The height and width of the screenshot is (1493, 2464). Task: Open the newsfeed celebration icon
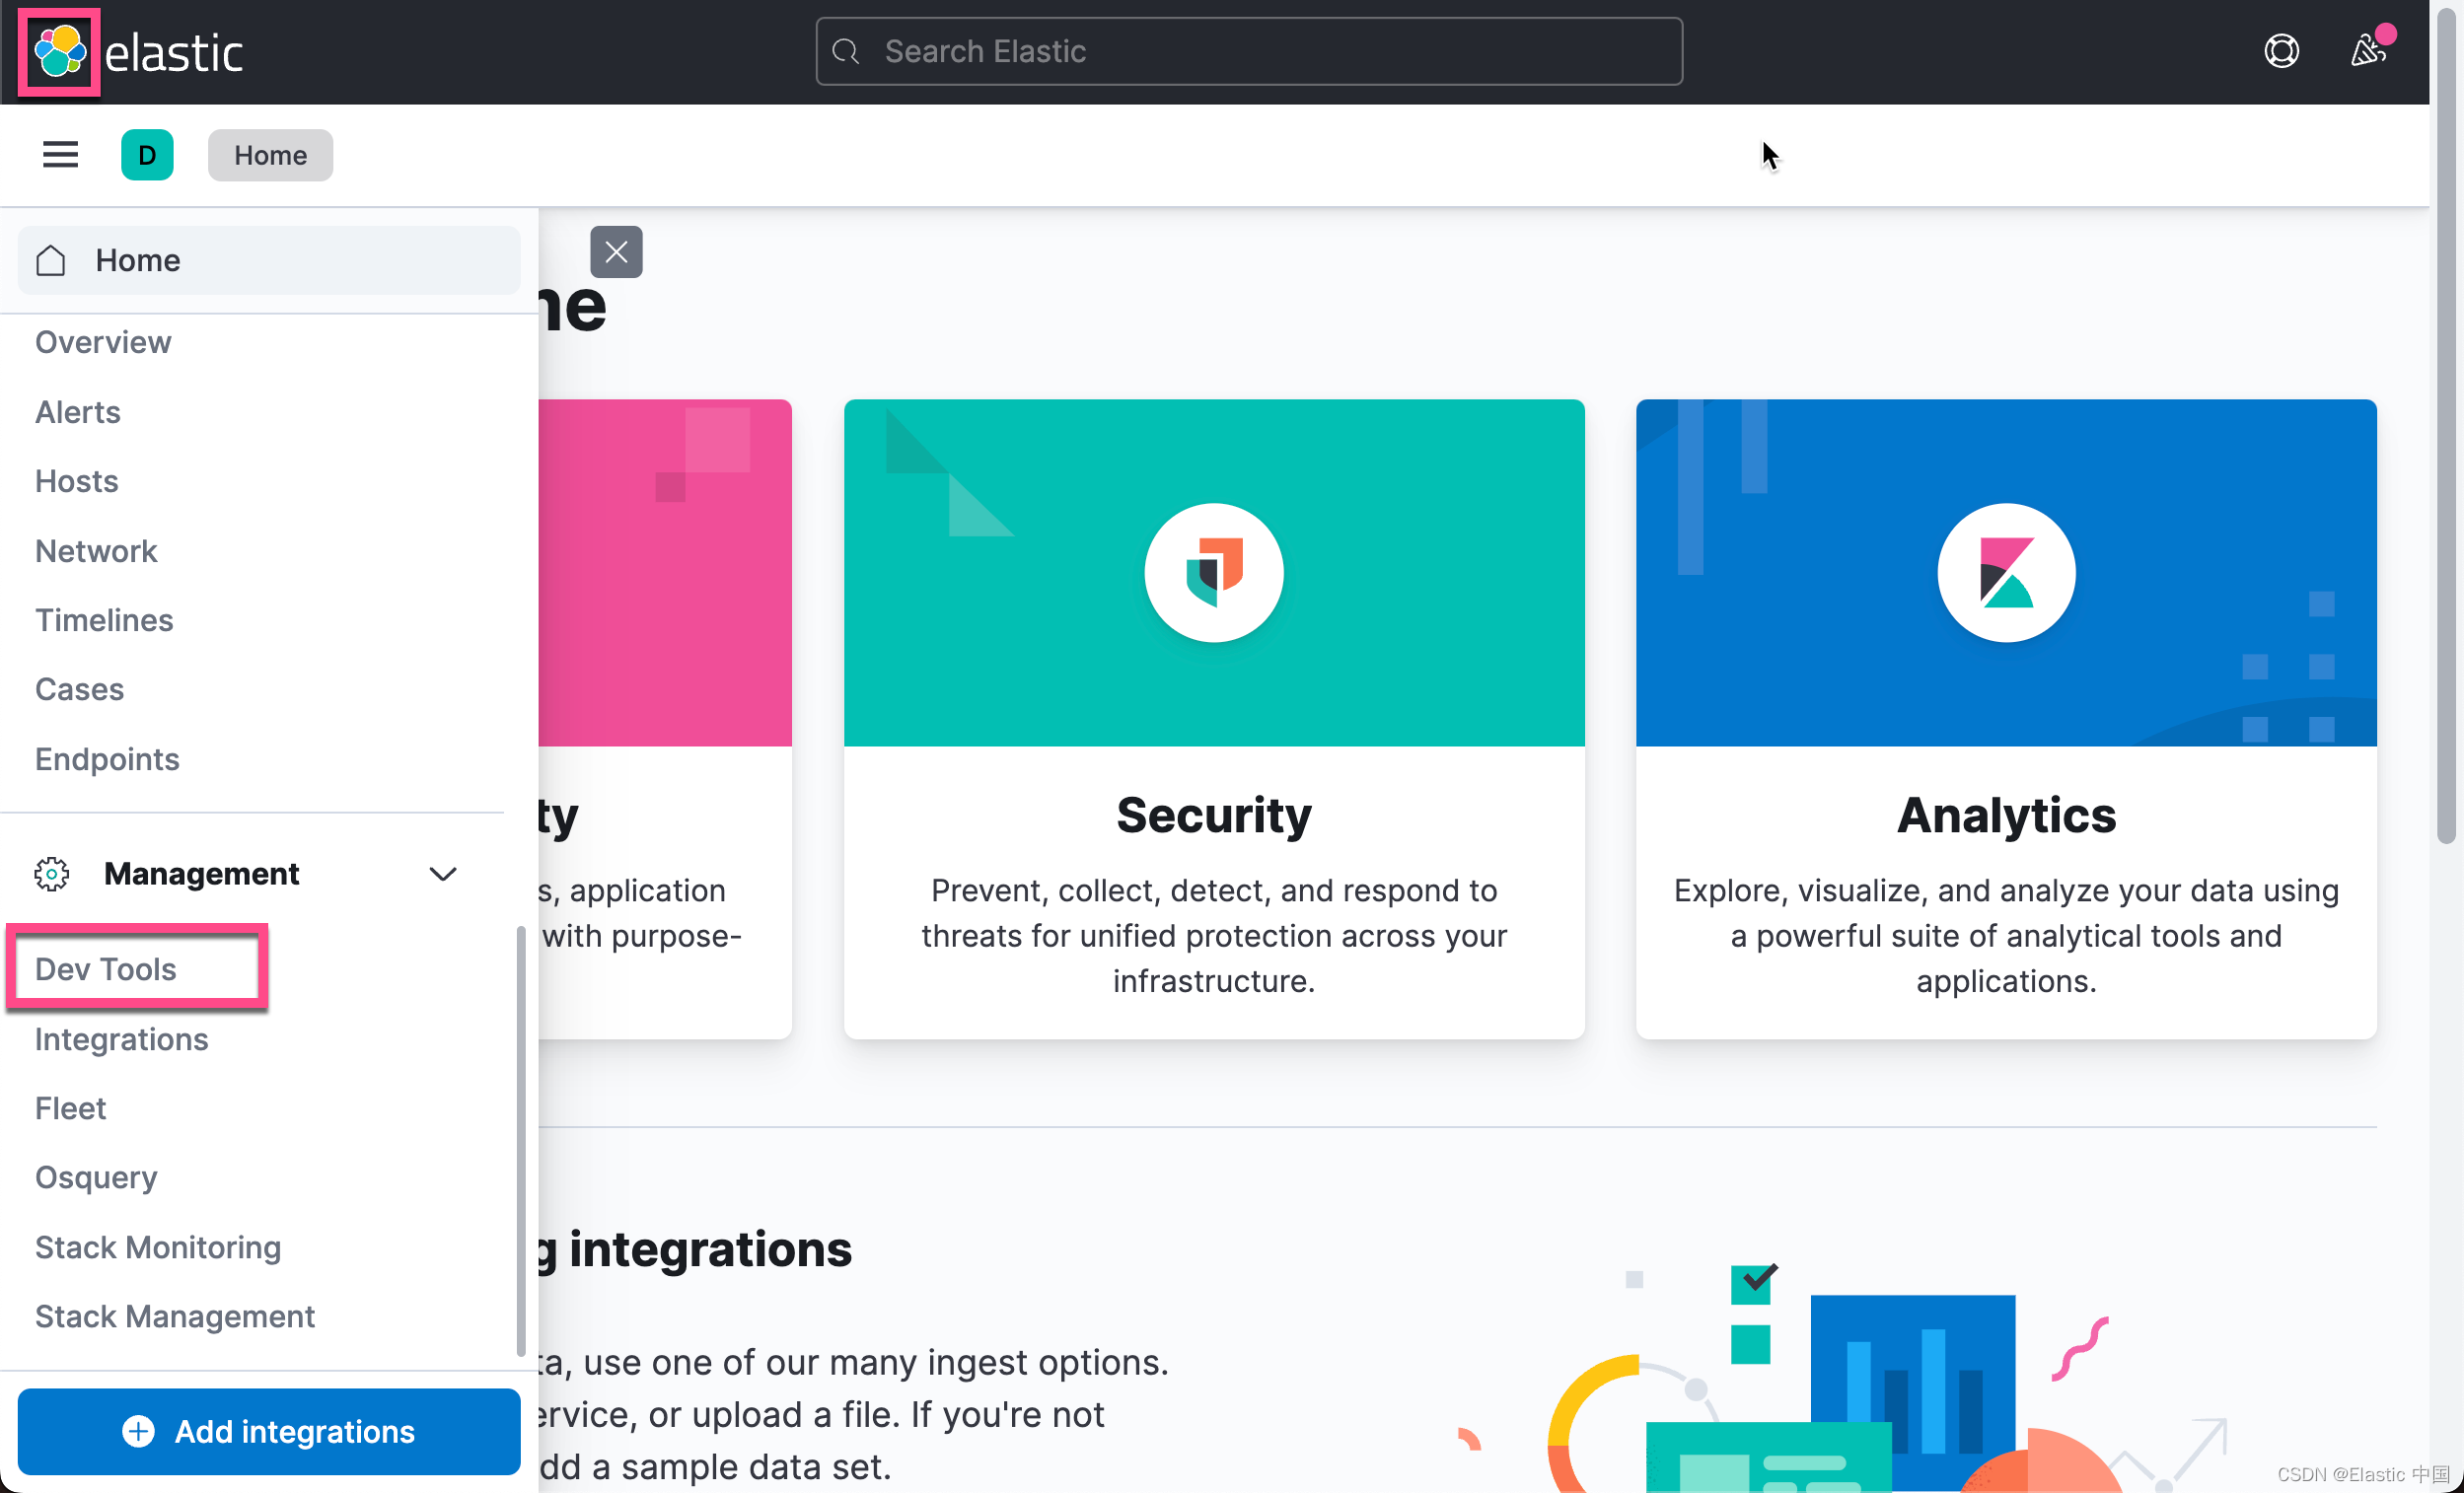(2366, 51)
